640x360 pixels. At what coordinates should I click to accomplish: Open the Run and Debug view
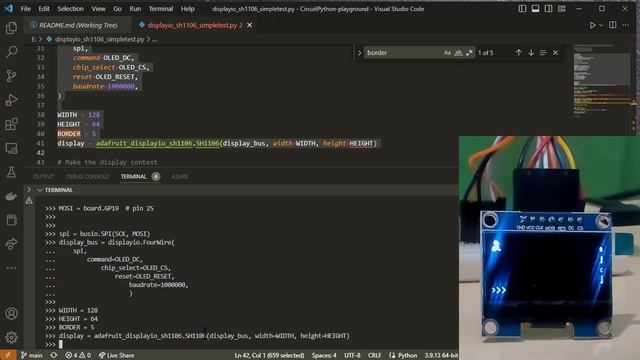click(x=11, y=100)
